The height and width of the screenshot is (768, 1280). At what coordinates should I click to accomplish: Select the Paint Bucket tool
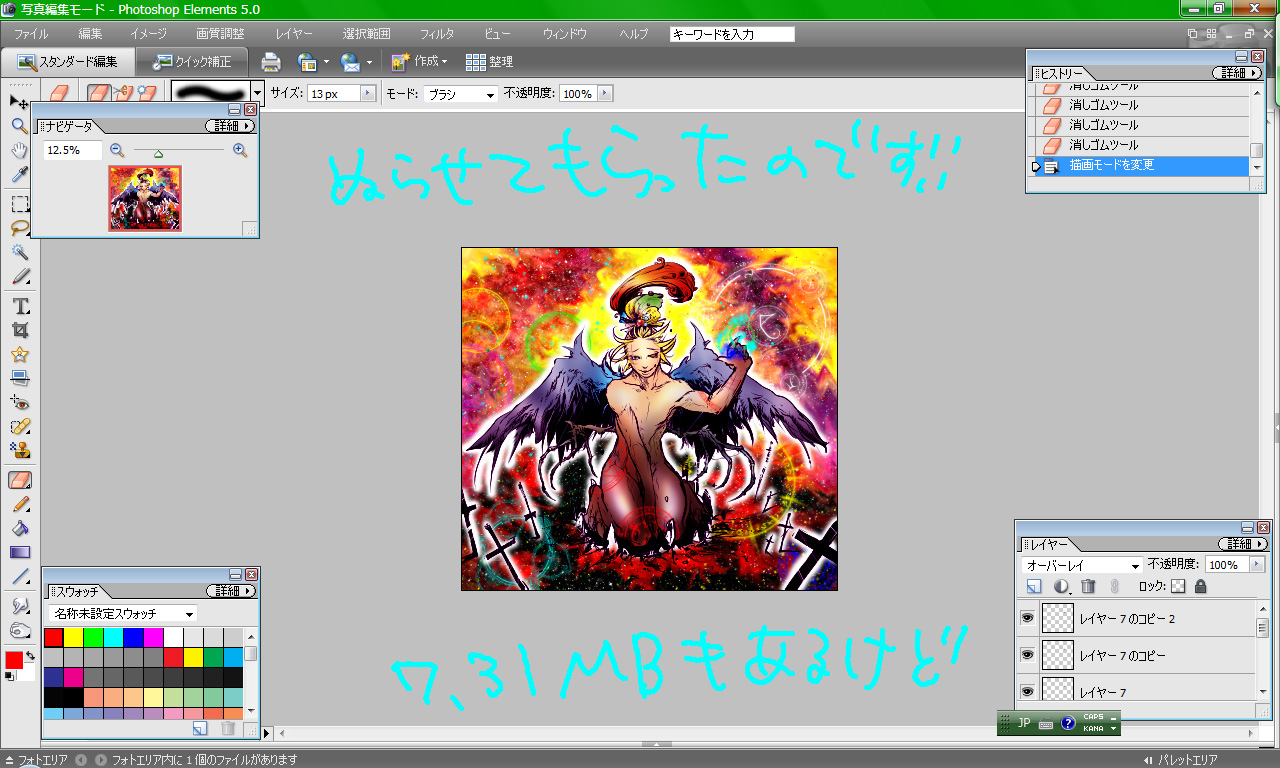[x=19, y=528]
